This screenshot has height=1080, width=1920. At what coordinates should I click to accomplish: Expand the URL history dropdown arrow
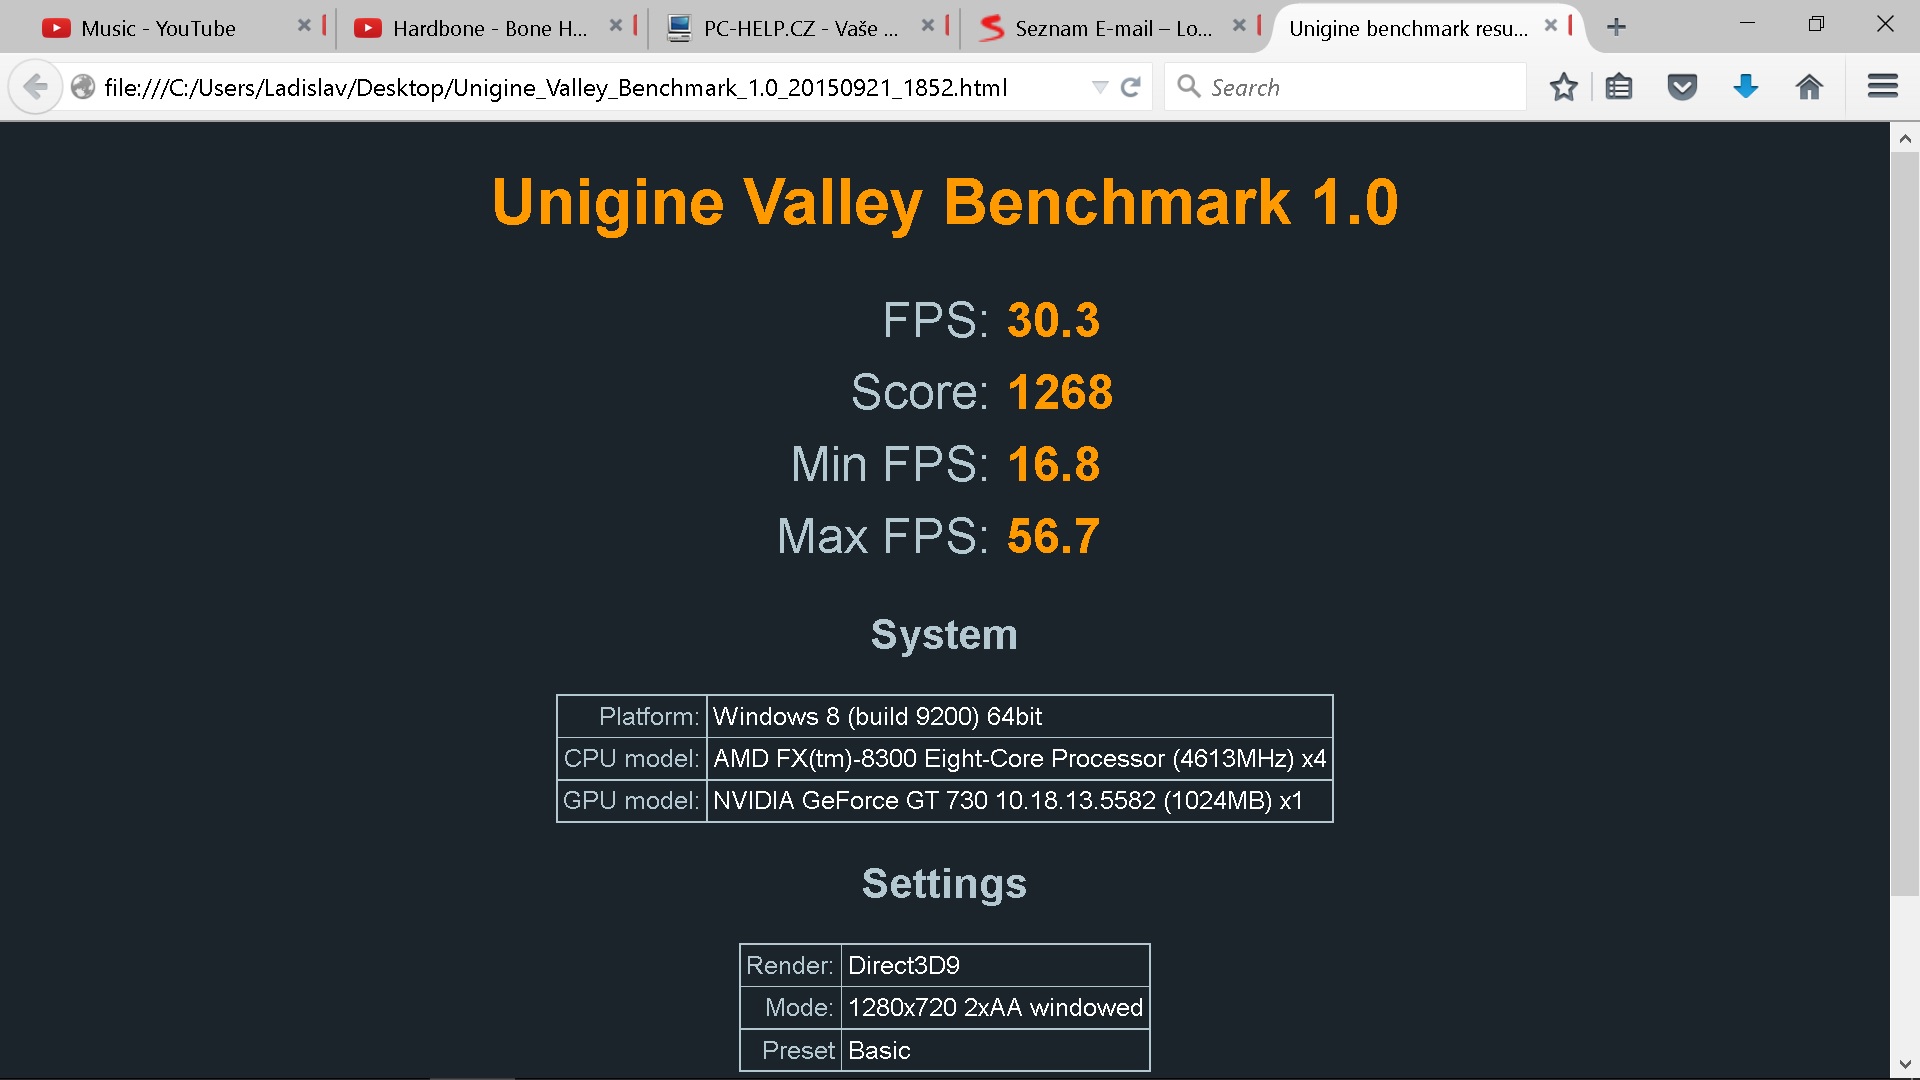pyautogui.click(x=1100, y=87)
